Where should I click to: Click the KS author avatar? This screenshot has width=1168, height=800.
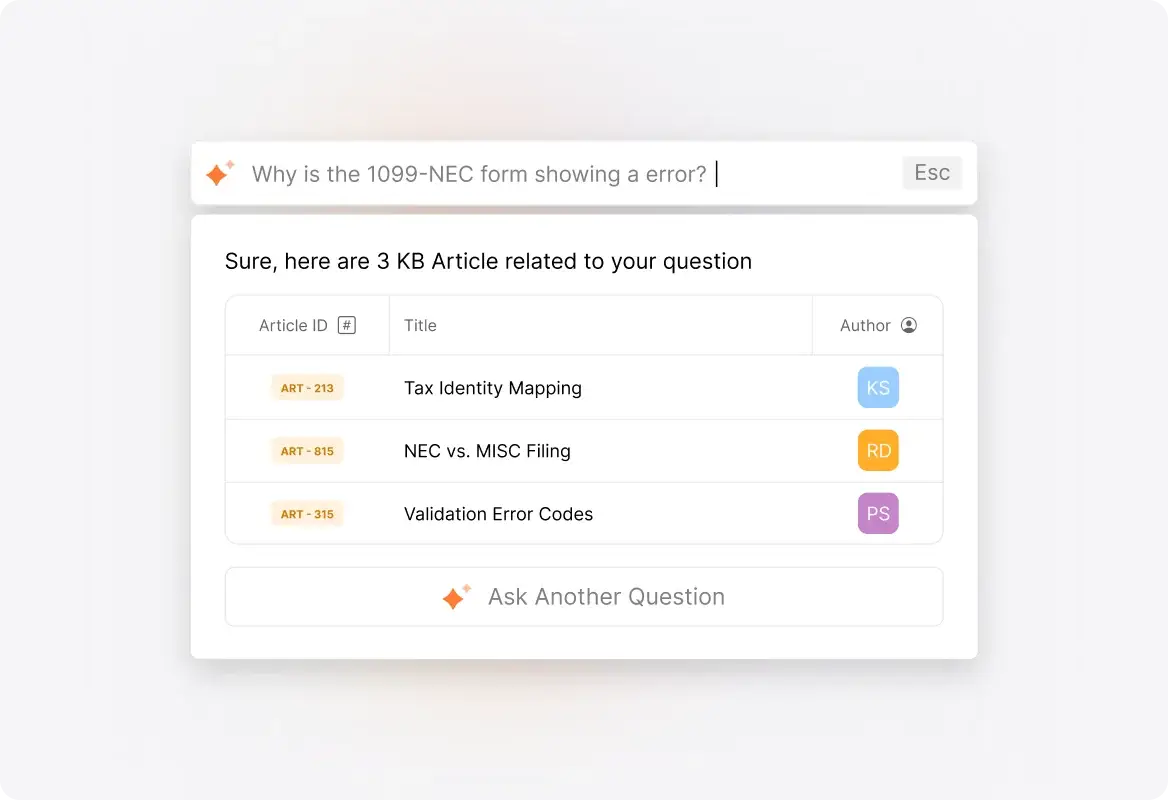[878, 387]
